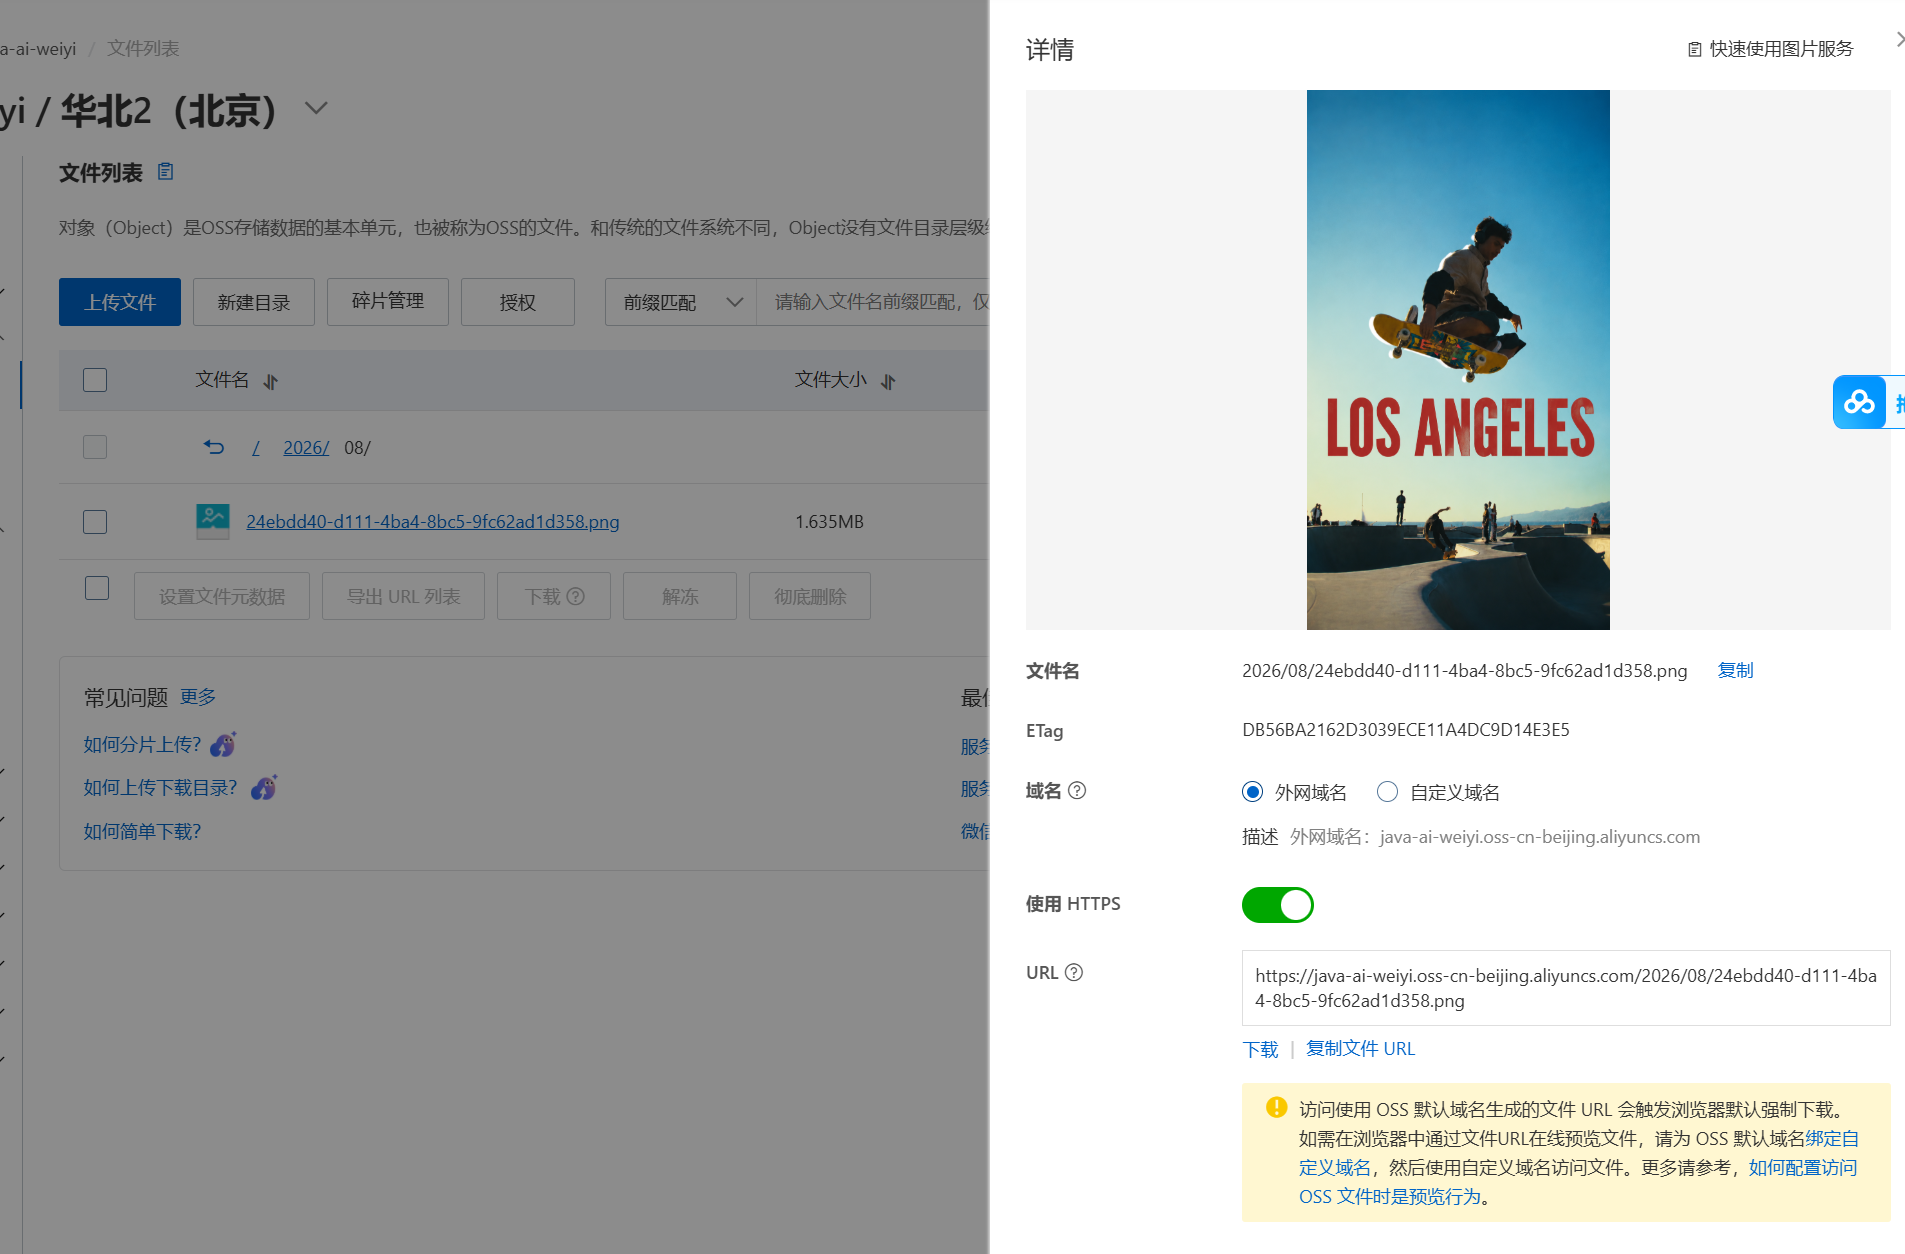Viewport: 1905px width, 1254px height.
Task: Click the document icon before 快速使用图片服务
Action: point(1695,49)
